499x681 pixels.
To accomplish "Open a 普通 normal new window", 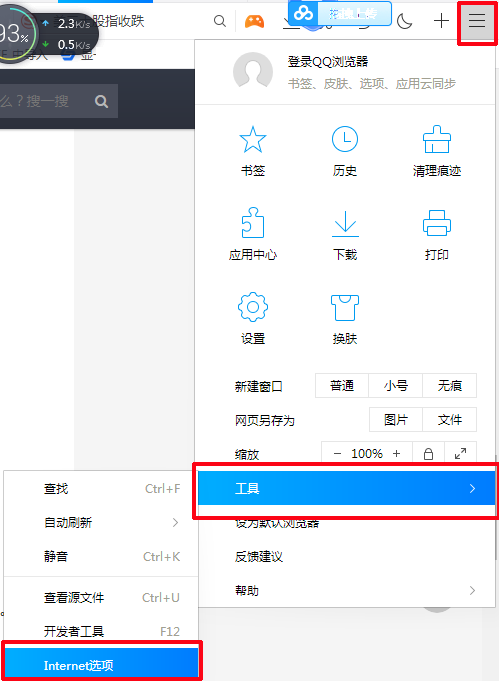I will click(x=342, y=385).
